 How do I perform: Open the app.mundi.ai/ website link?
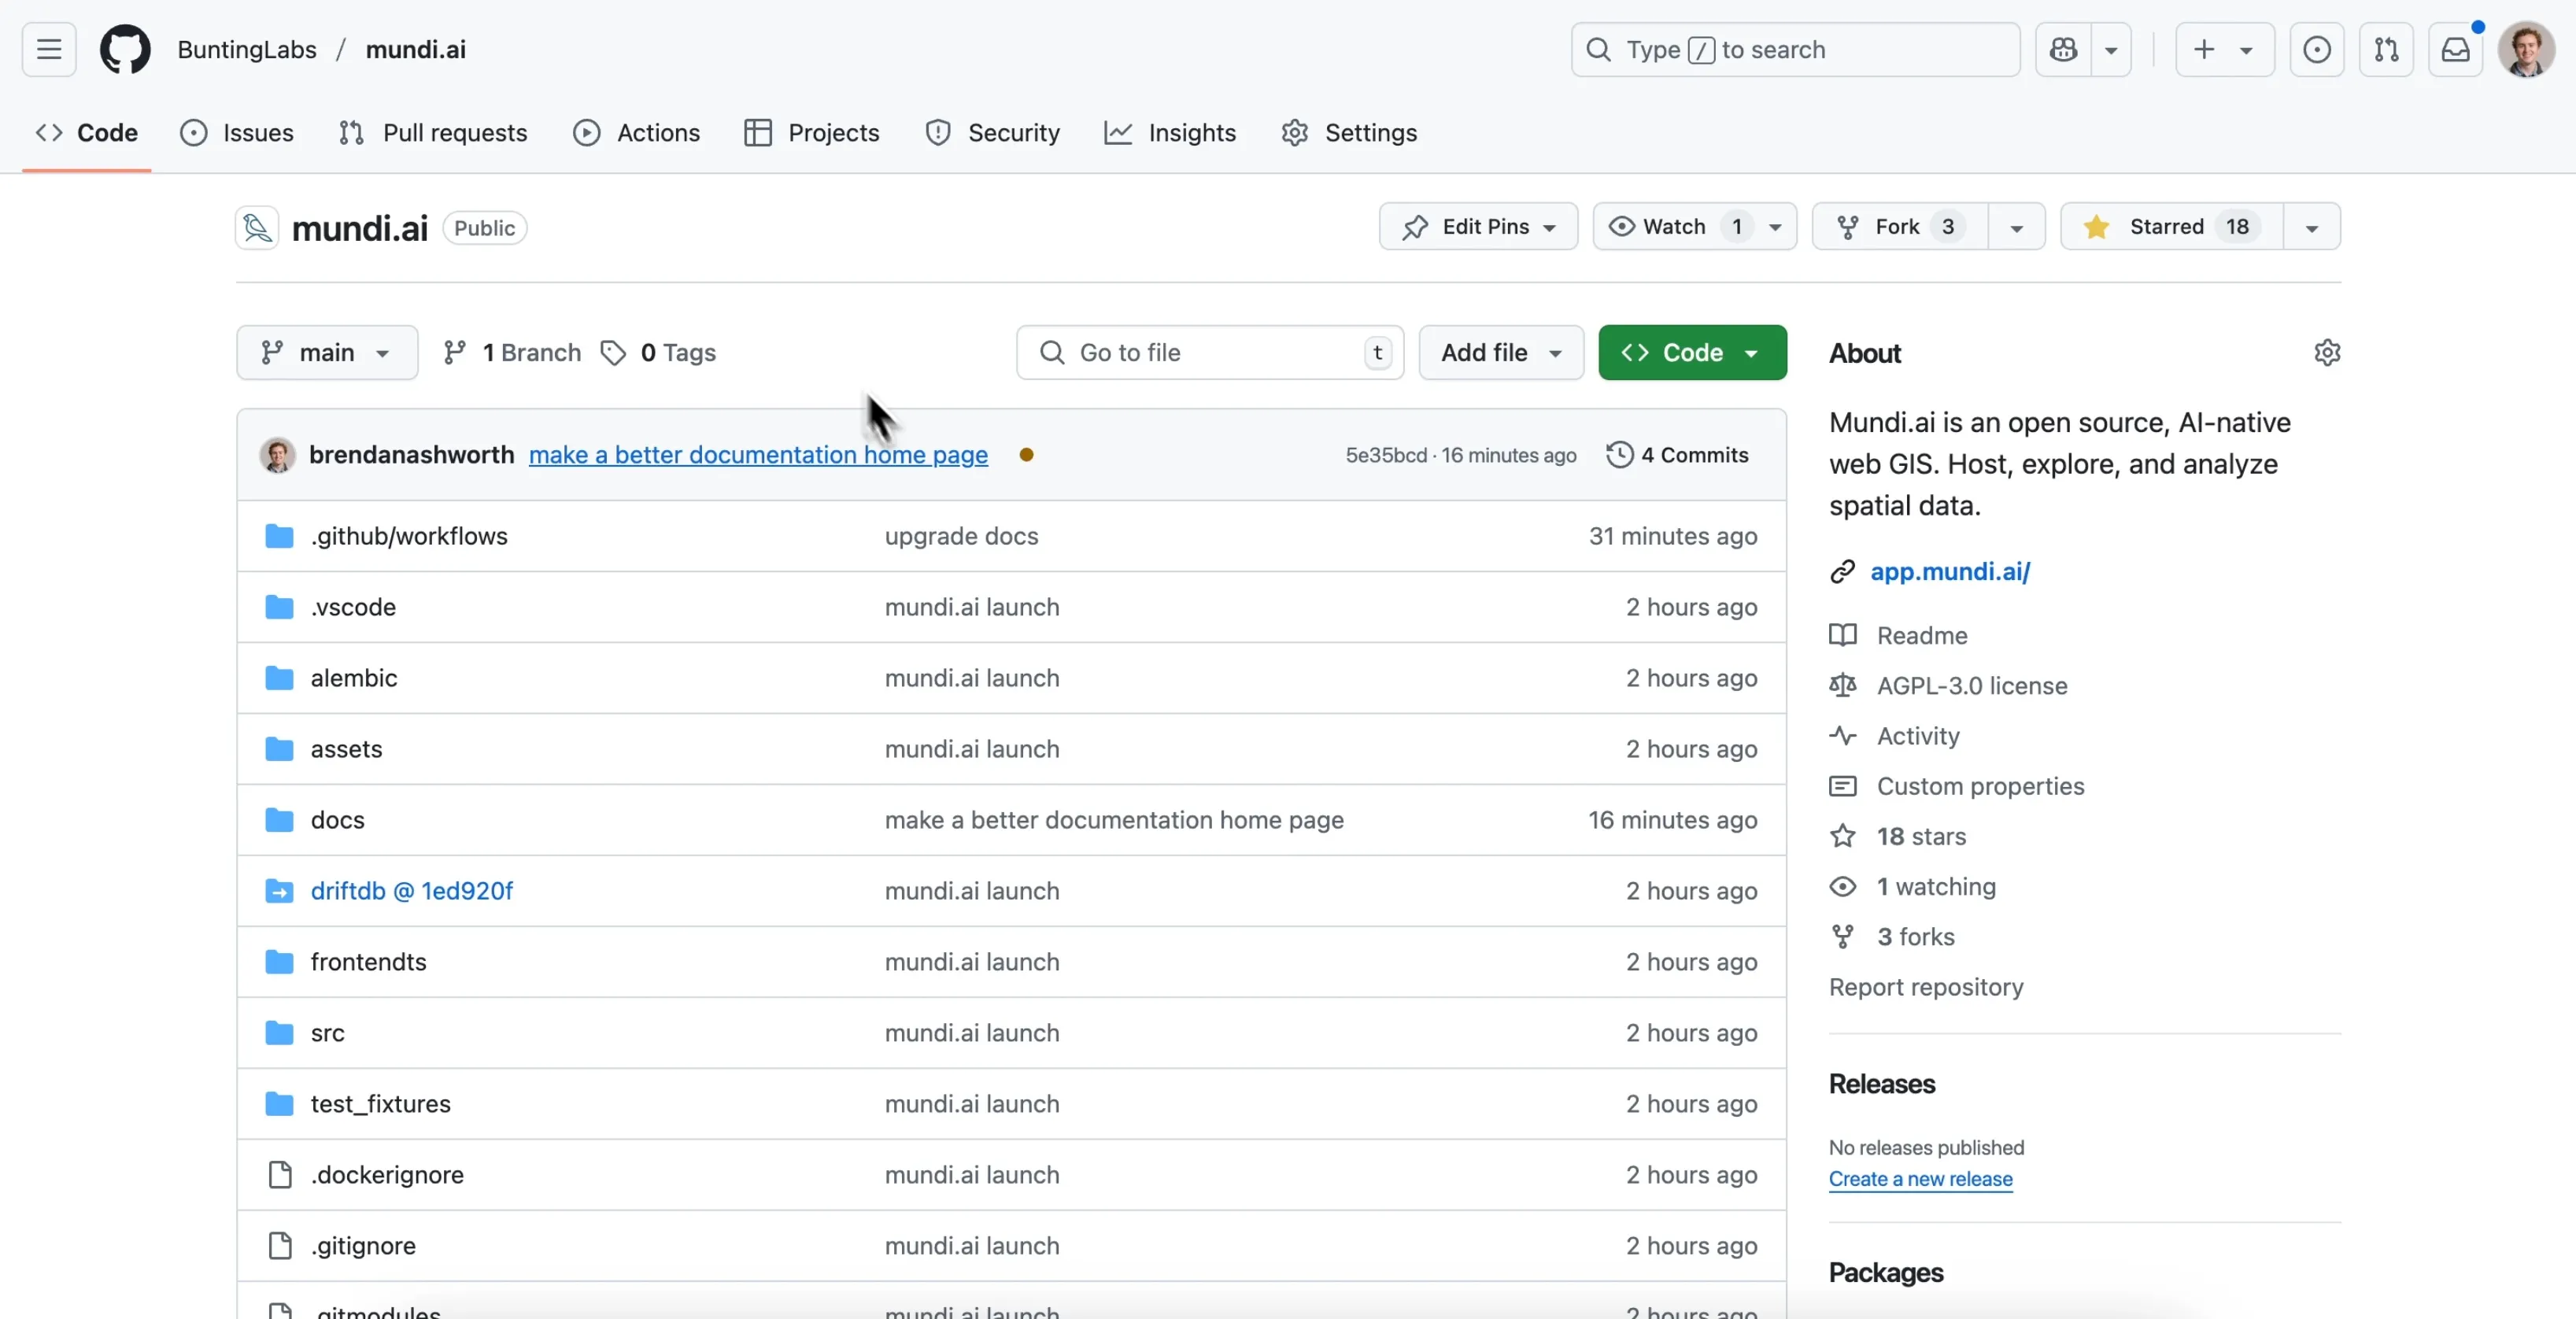click(x=1950, y=572)
